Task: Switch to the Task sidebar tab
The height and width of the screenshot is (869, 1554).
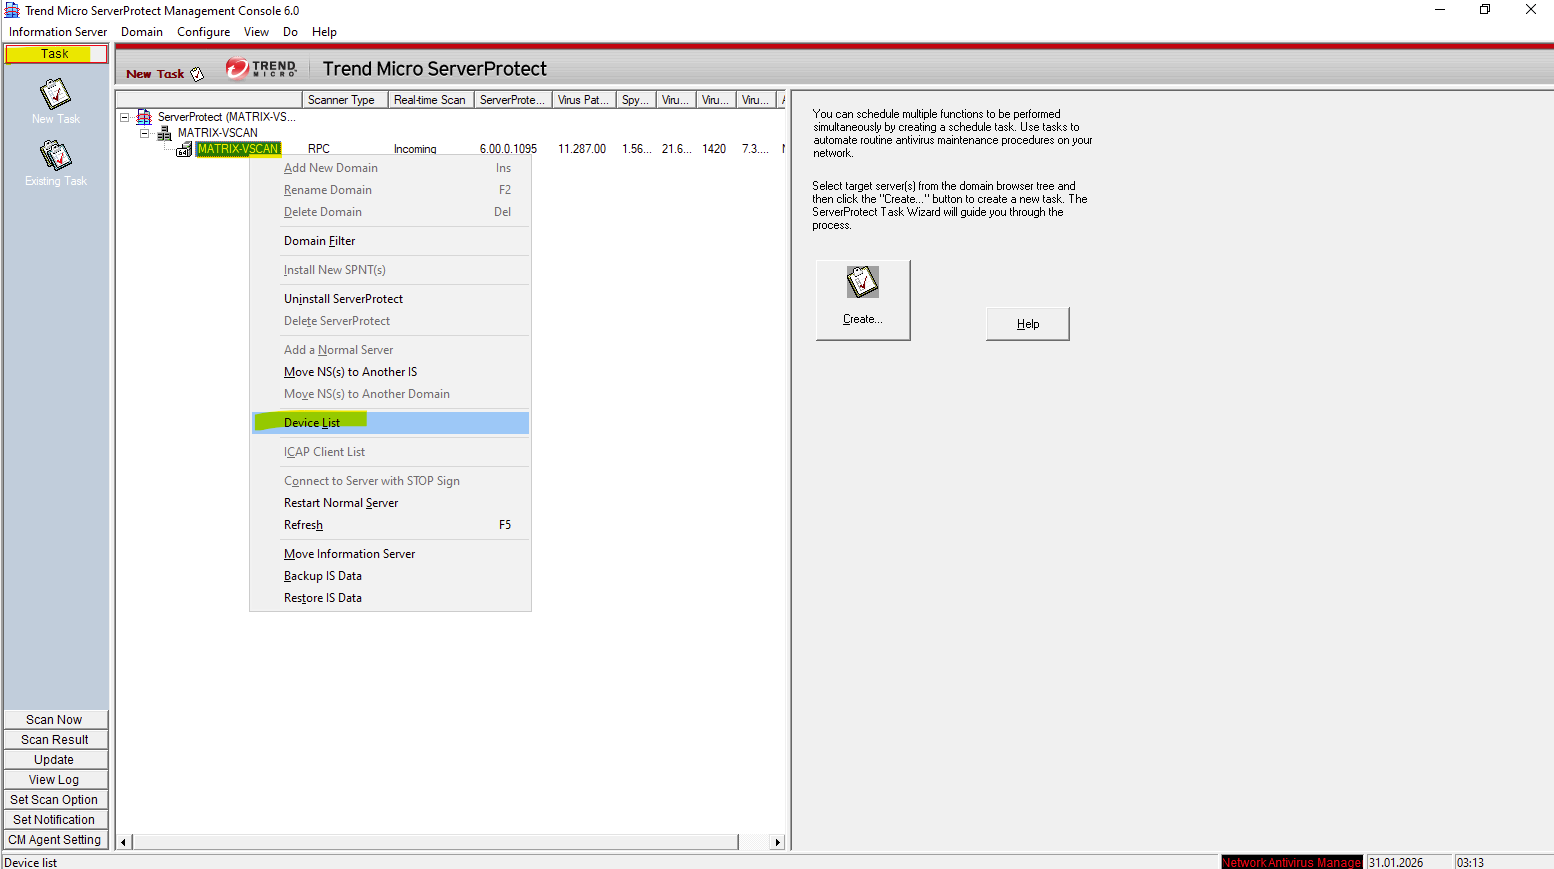Action: pyautogui.click(x=55, y=54)
